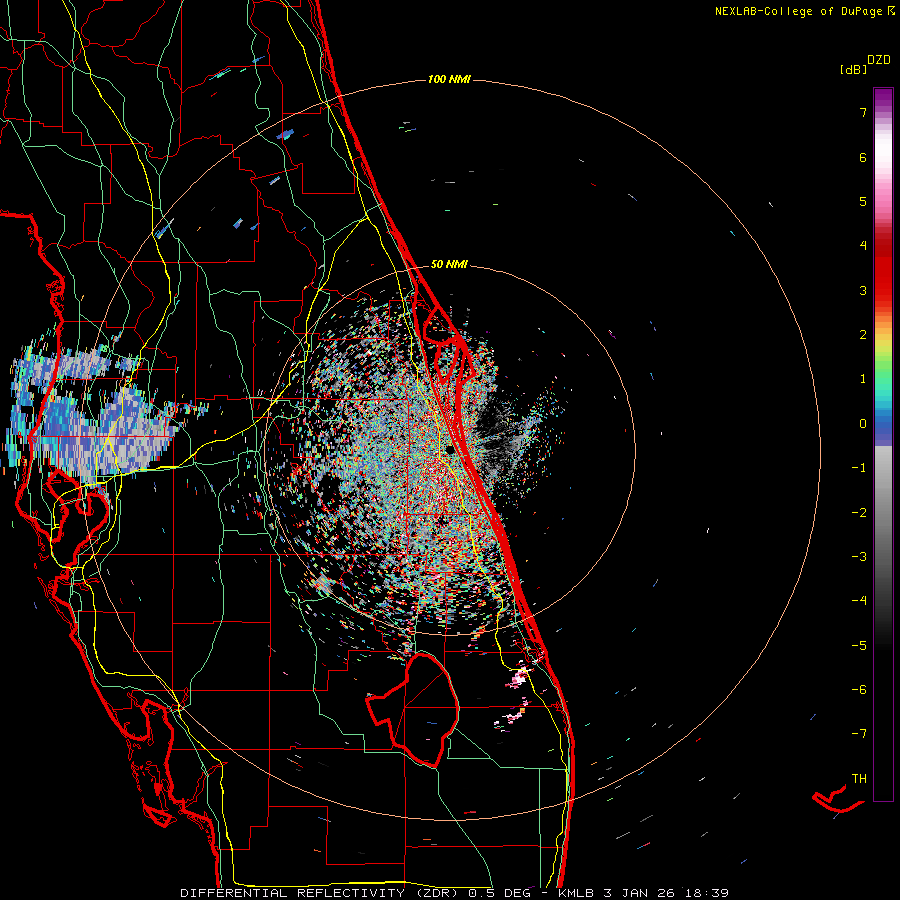Click the -4 scale value
The image size is (900, 900).
859,601
